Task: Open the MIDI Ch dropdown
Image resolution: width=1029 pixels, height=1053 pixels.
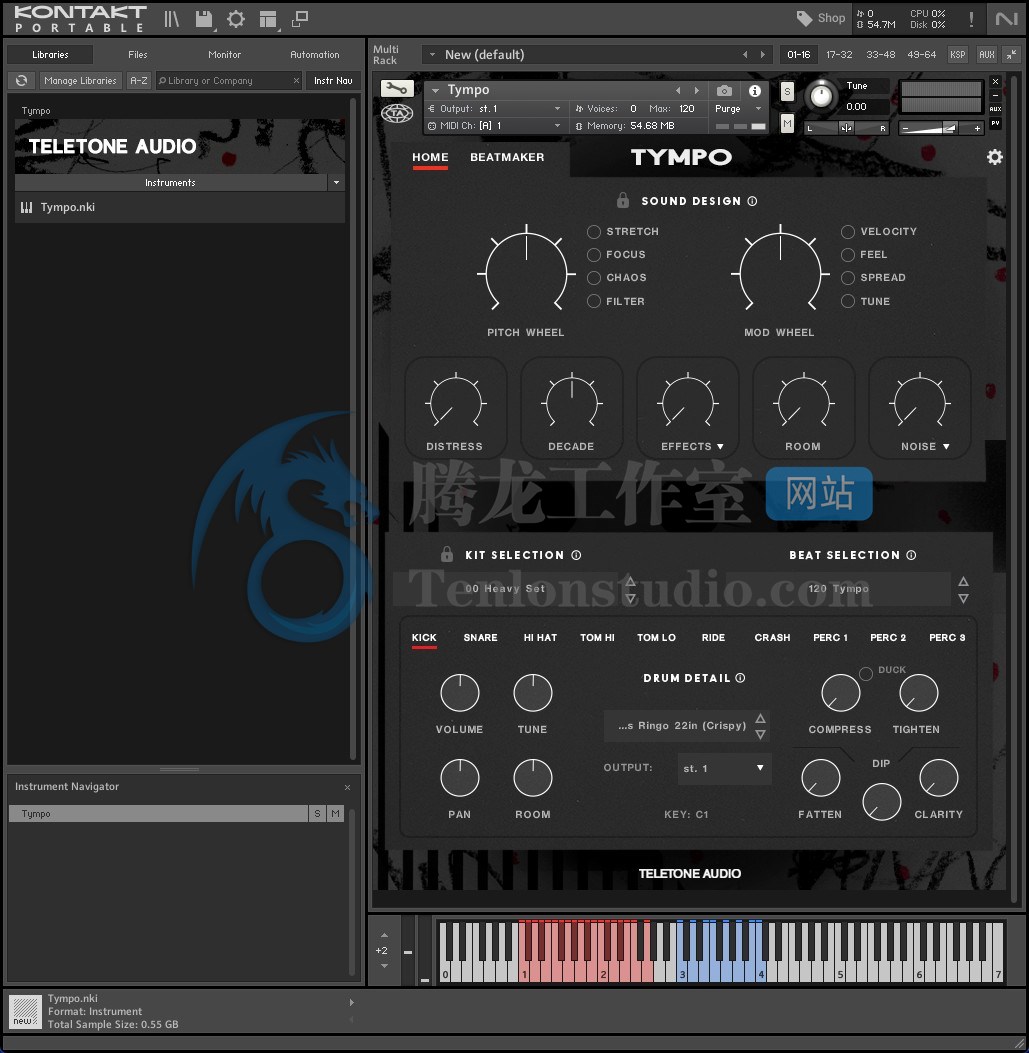Action: tap(557, 126)
